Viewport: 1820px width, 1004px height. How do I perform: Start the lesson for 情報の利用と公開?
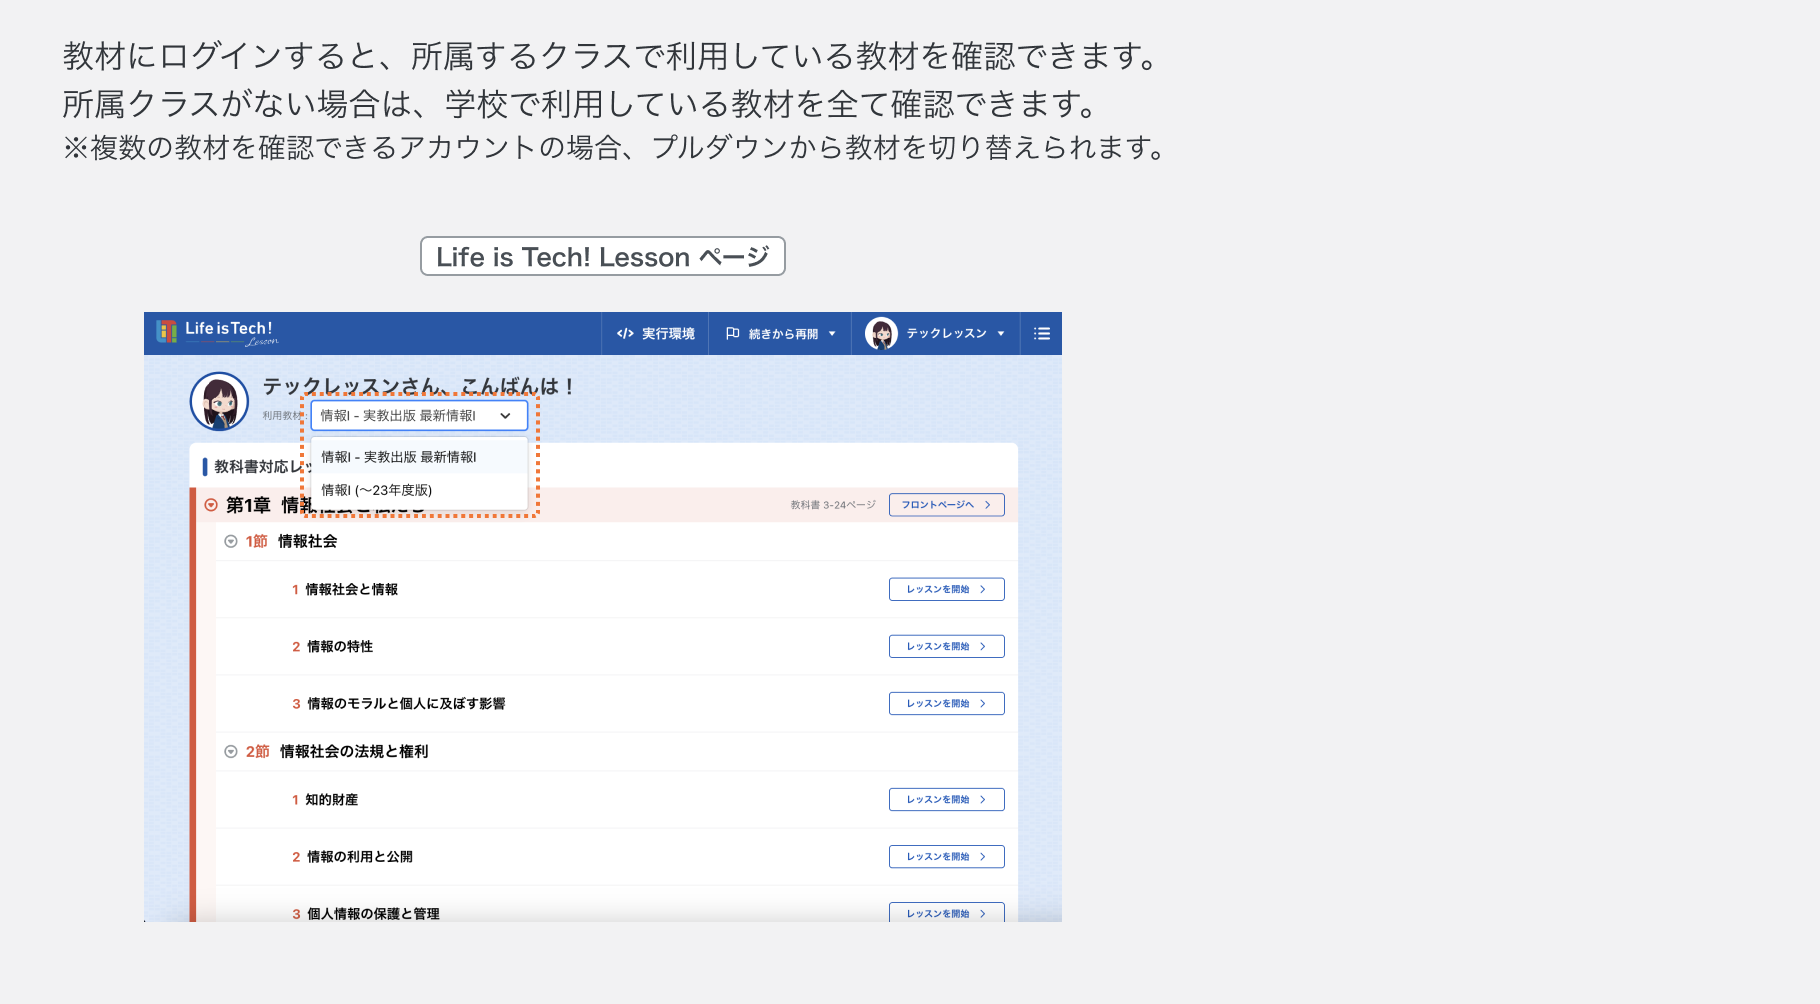[x=946, y=856]
